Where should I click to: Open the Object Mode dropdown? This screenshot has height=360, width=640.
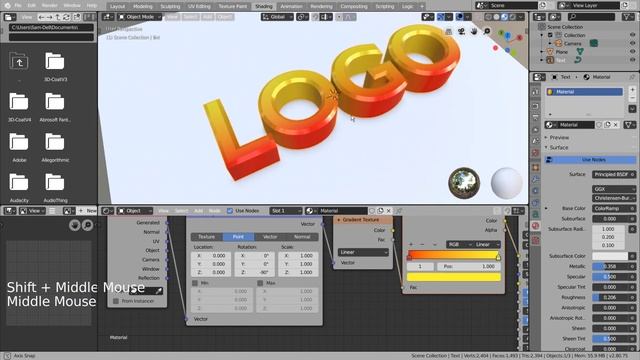pos(140,17)
